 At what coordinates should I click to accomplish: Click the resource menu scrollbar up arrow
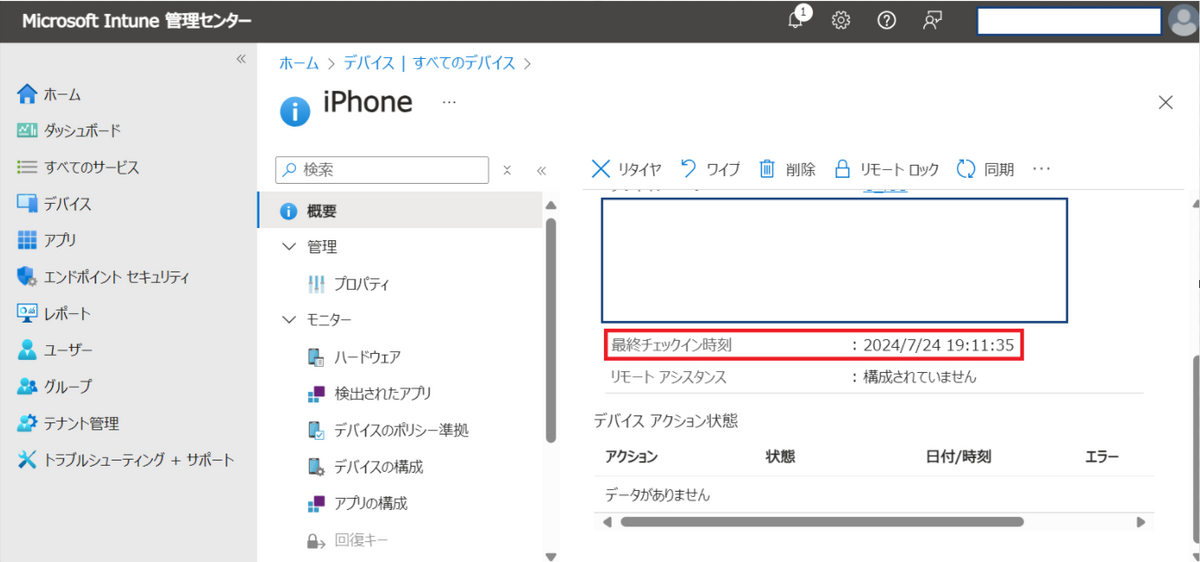(550, 206)
